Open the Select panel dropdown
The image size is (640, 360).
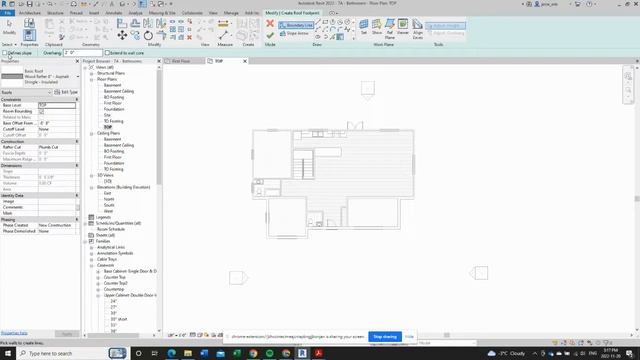9,44
